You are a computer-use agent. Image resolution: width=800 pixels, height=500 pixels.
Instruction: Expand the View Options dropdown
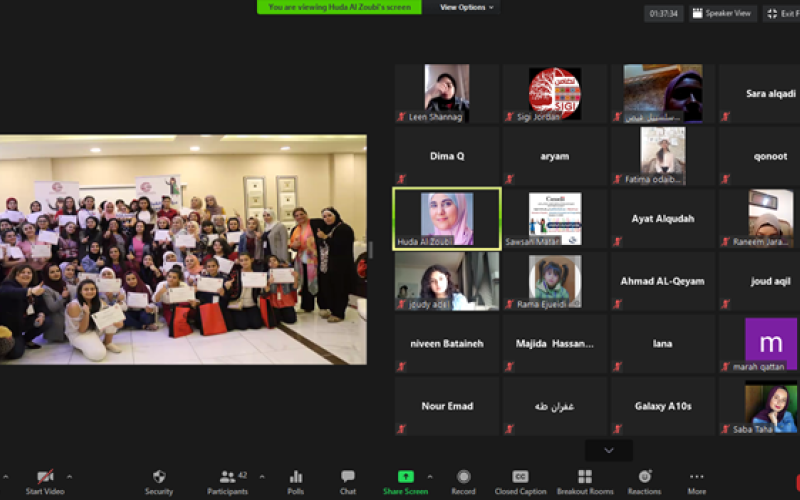(466, 7)
